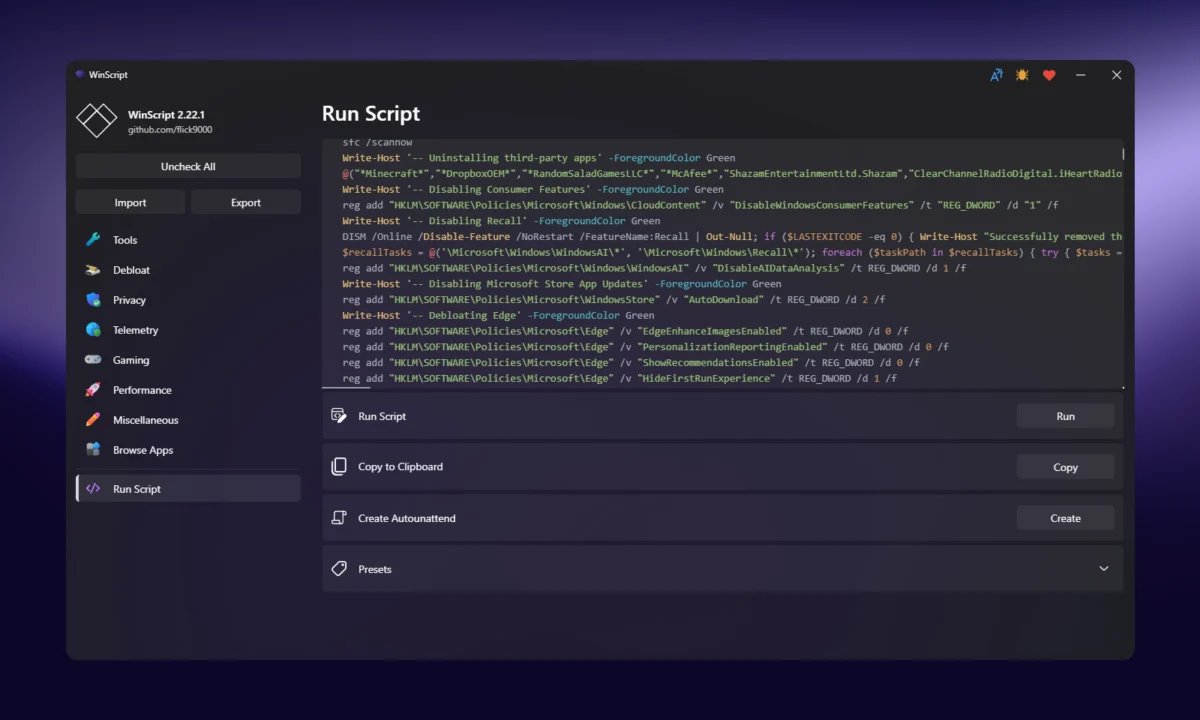Import a configuration with Import button
The width and height of the screenshot is (1200, 720).
(x=130, y=203)
